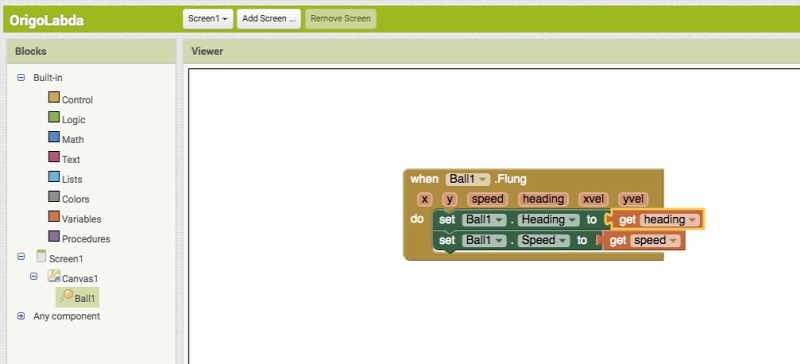
Task: Click the xvel parameter in Flung block
Action: coord(593,199)
